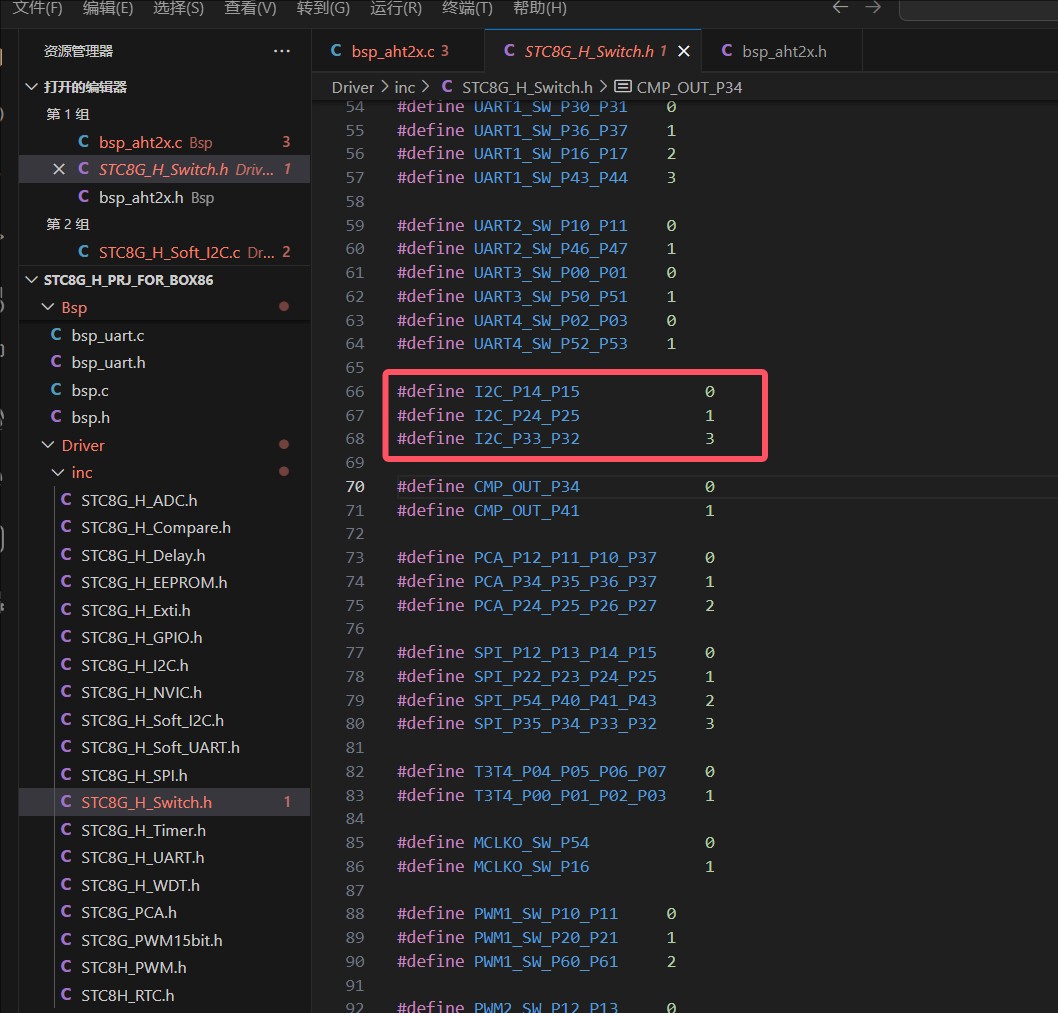Viewport: 1058px width, 1013px height.
Task: Open STC8G_H_SPI.h file
Action: tap(165, 775)
